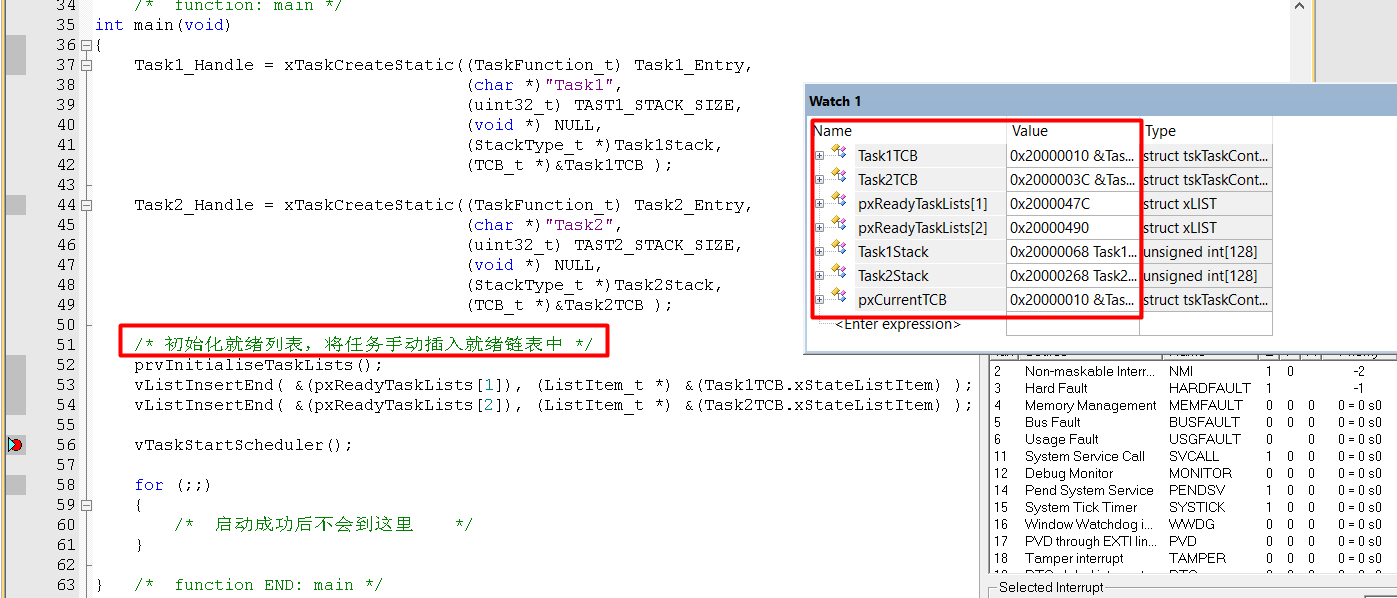Expand the Task1TCB watch entry
This screenshot has height=598, width=1397.
pyautogui.click(x=819, y=156)
